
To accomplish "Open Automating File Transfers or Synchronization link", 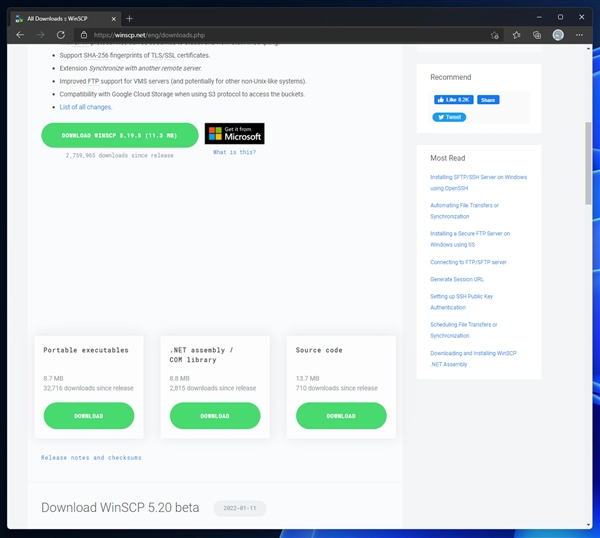I will pos(464,211).
